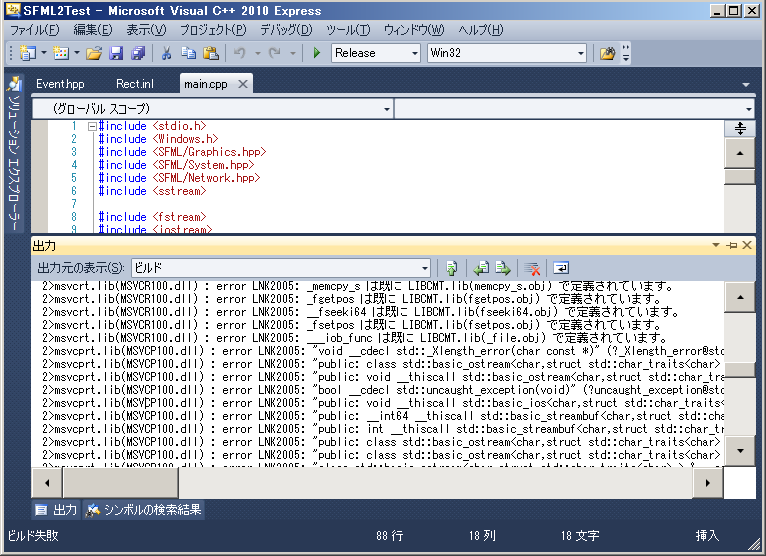
Task: Select the シンボルの検索結果 tab
Action: pos(144,510)
